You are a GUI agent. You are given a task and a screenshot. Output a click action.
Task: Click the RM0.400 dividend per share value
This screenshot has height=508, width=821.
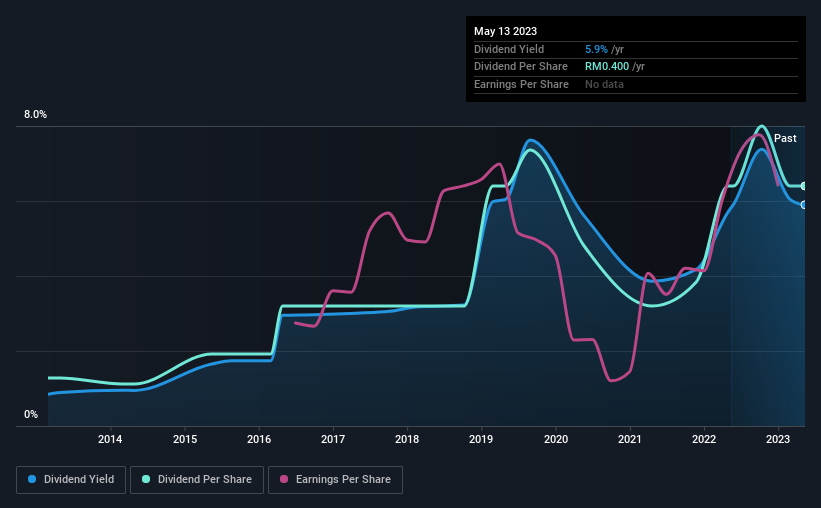coord(607,67)
